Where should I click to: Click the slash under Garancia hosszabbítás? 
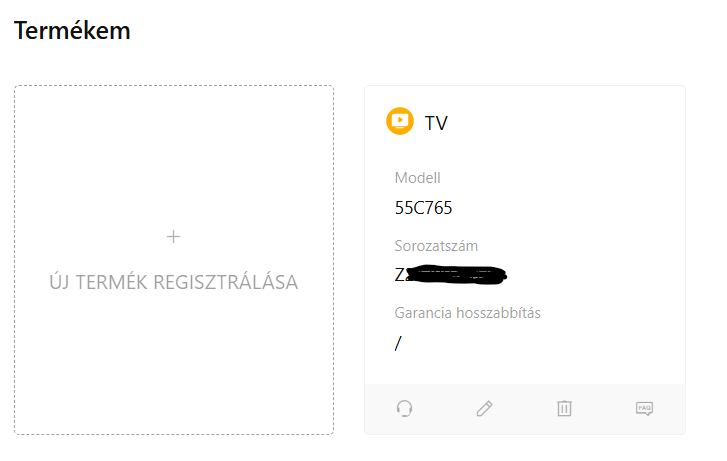398,343
